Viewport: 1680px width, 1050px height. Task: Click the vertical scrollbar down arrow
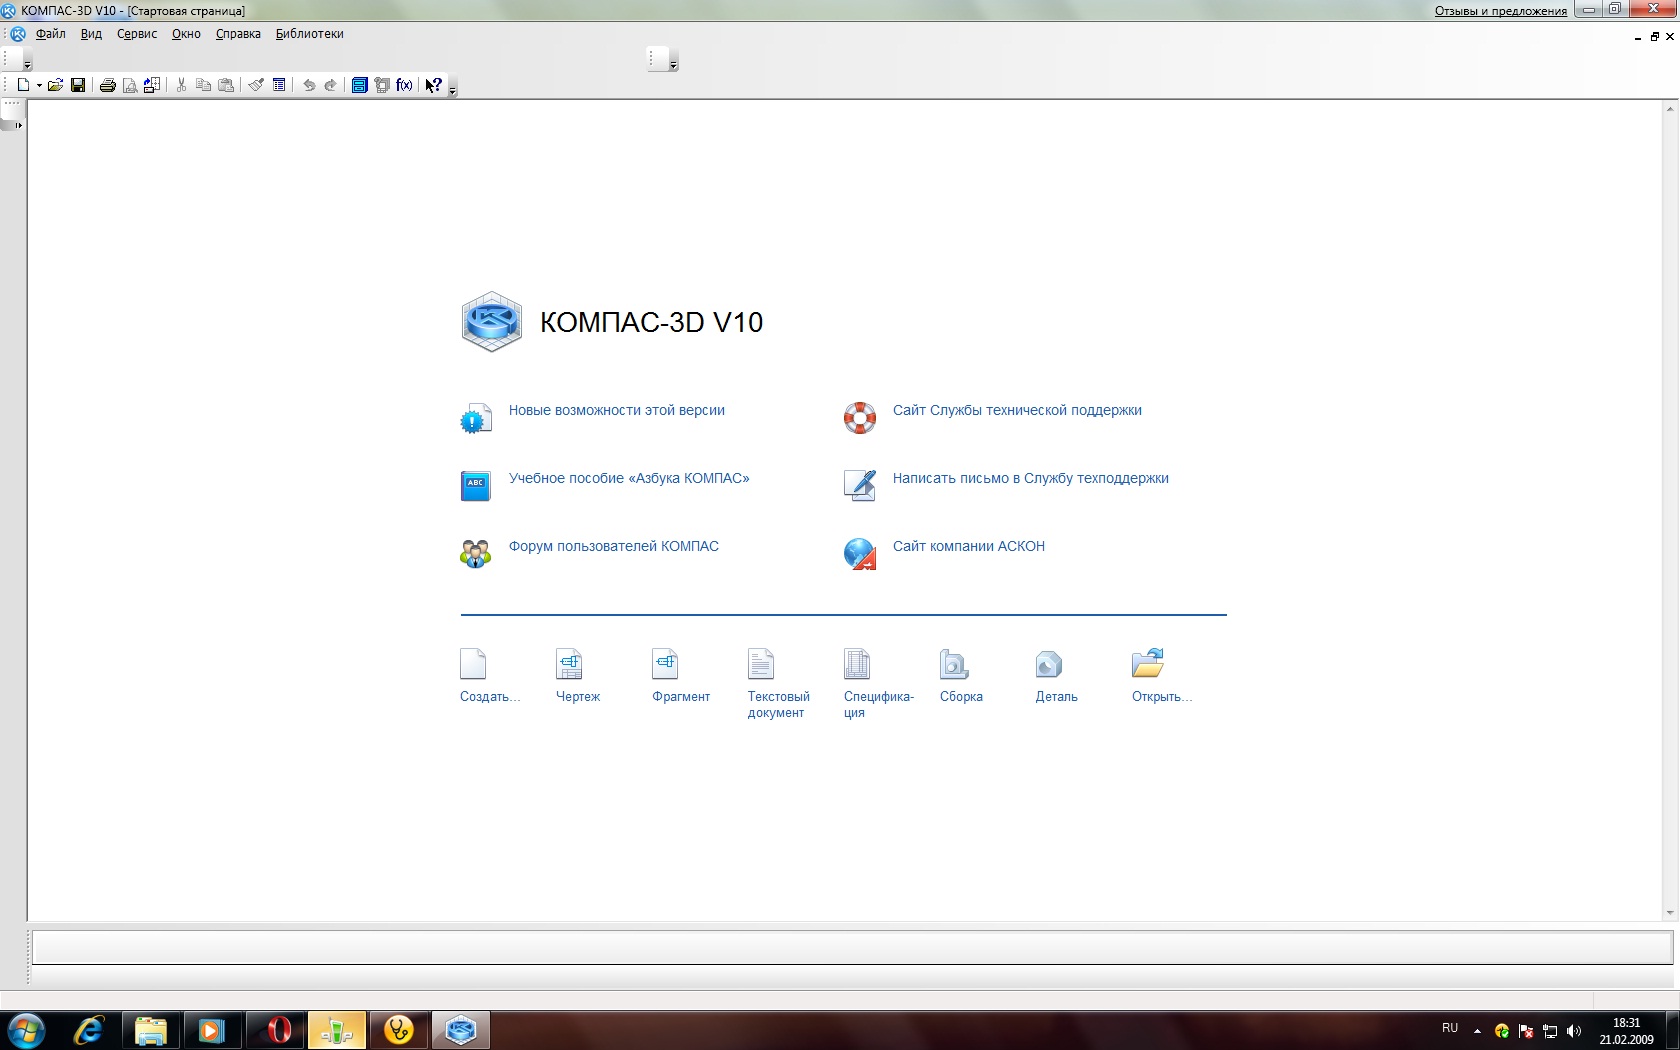(1670, 913)
